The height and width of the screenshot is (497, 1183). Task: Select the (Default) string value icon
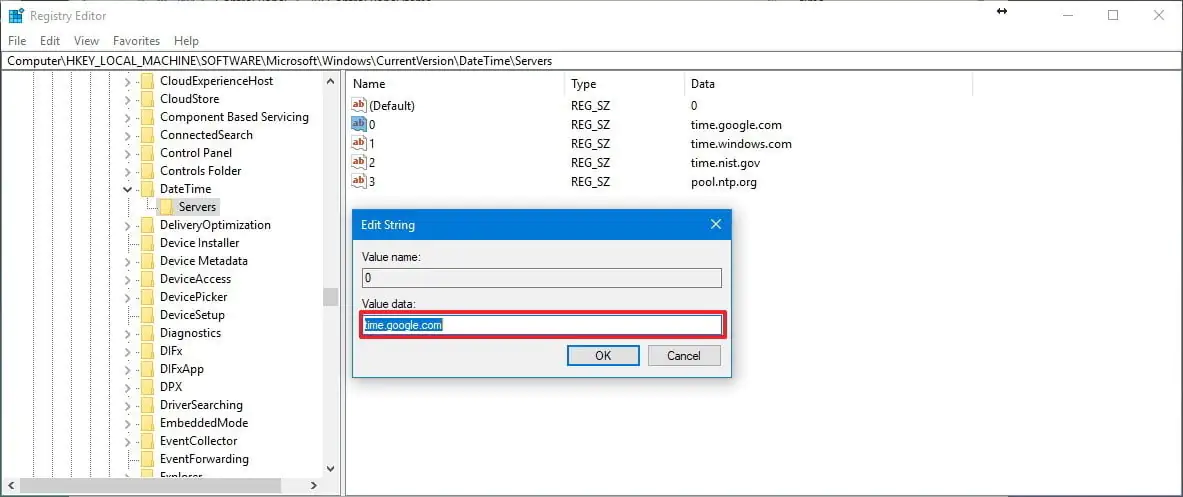(360, 106)
